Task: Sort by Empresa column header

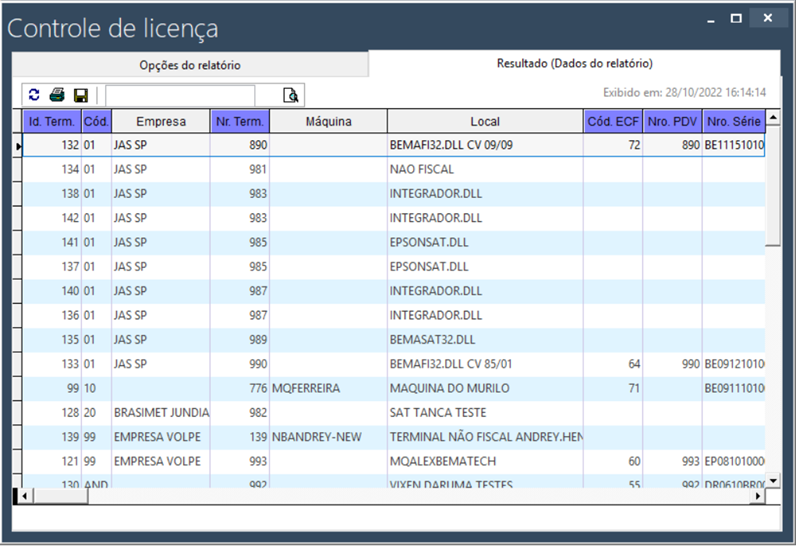Action: (161, 122)
